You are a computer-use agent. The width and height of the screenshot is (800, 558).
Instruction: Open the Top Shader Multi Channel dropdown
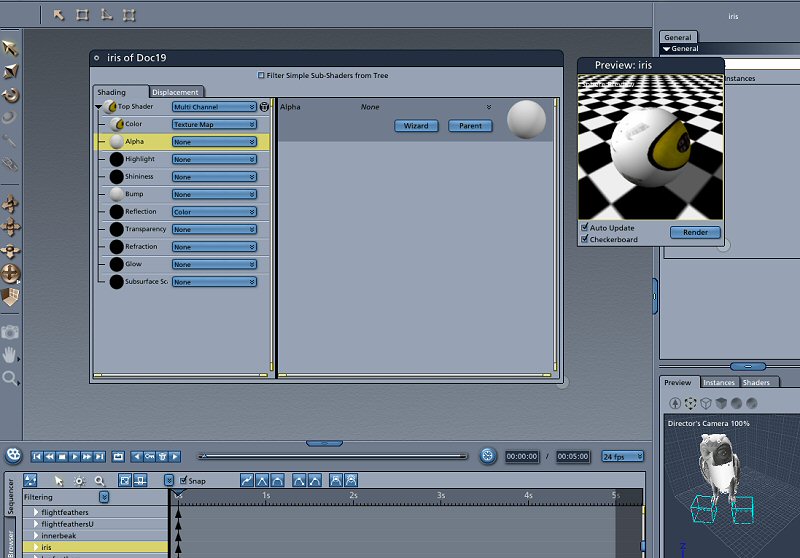(214, 107)
